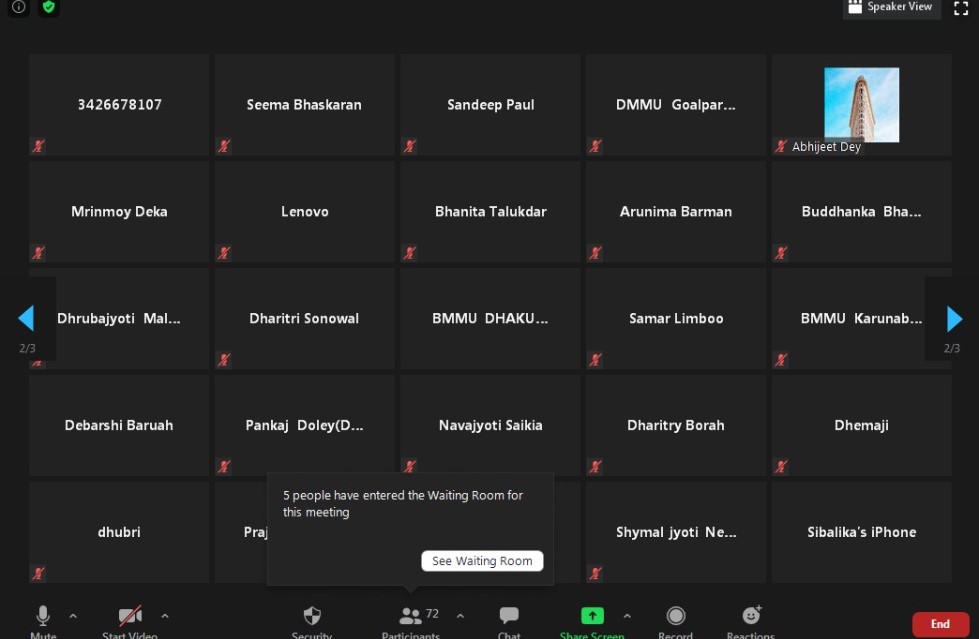Click the Abhijeet Dey name label
979x639 pixels.
coord(826,147)
